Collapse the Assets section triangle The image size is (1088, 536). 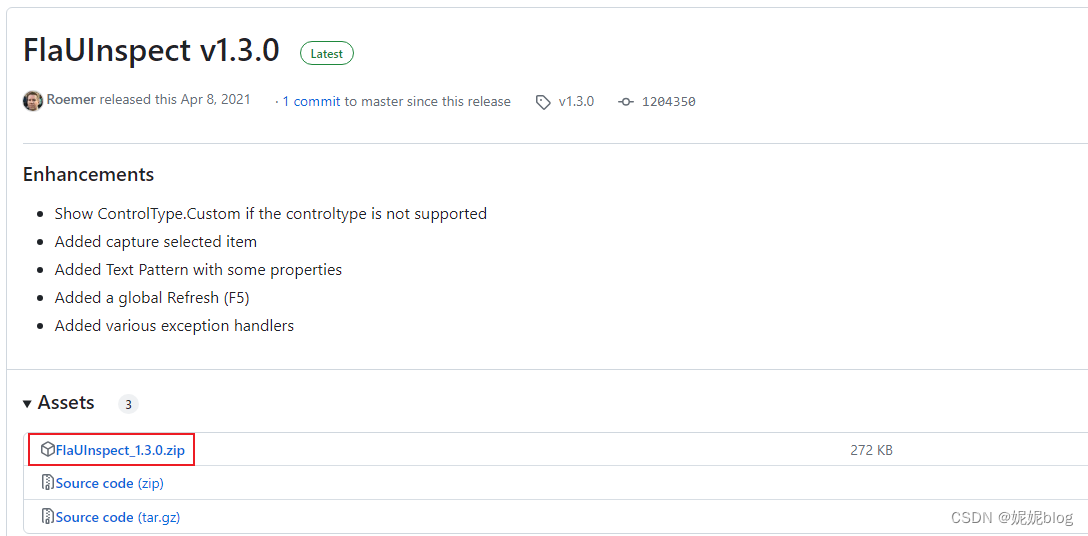pyautogui.click(x=27, y=403)
